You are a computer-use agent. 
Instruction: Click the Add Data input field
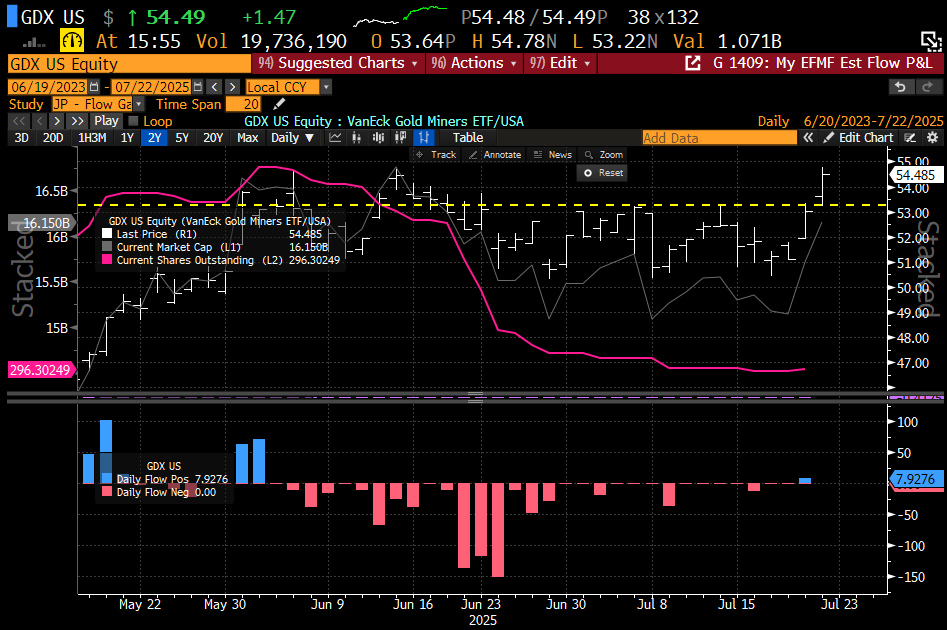(719, 138)
